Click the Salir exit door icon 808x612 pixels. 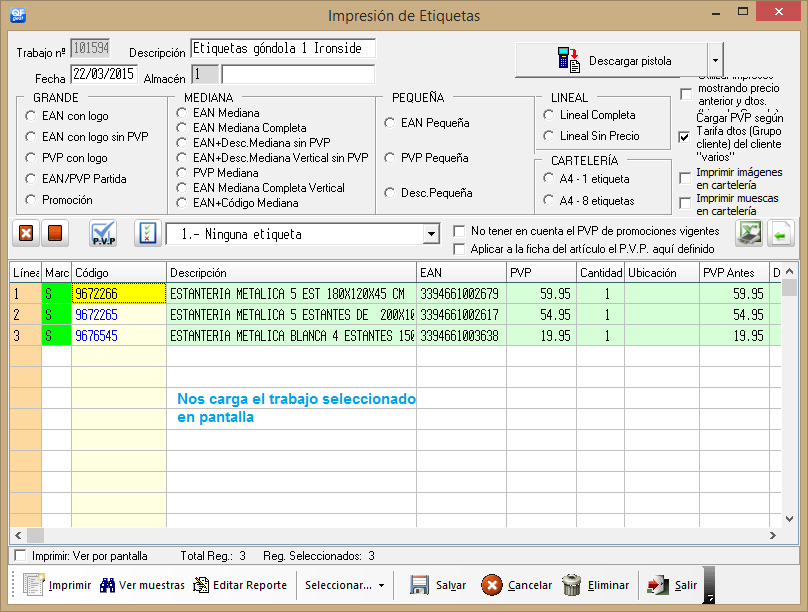click(x=658, y=585)
